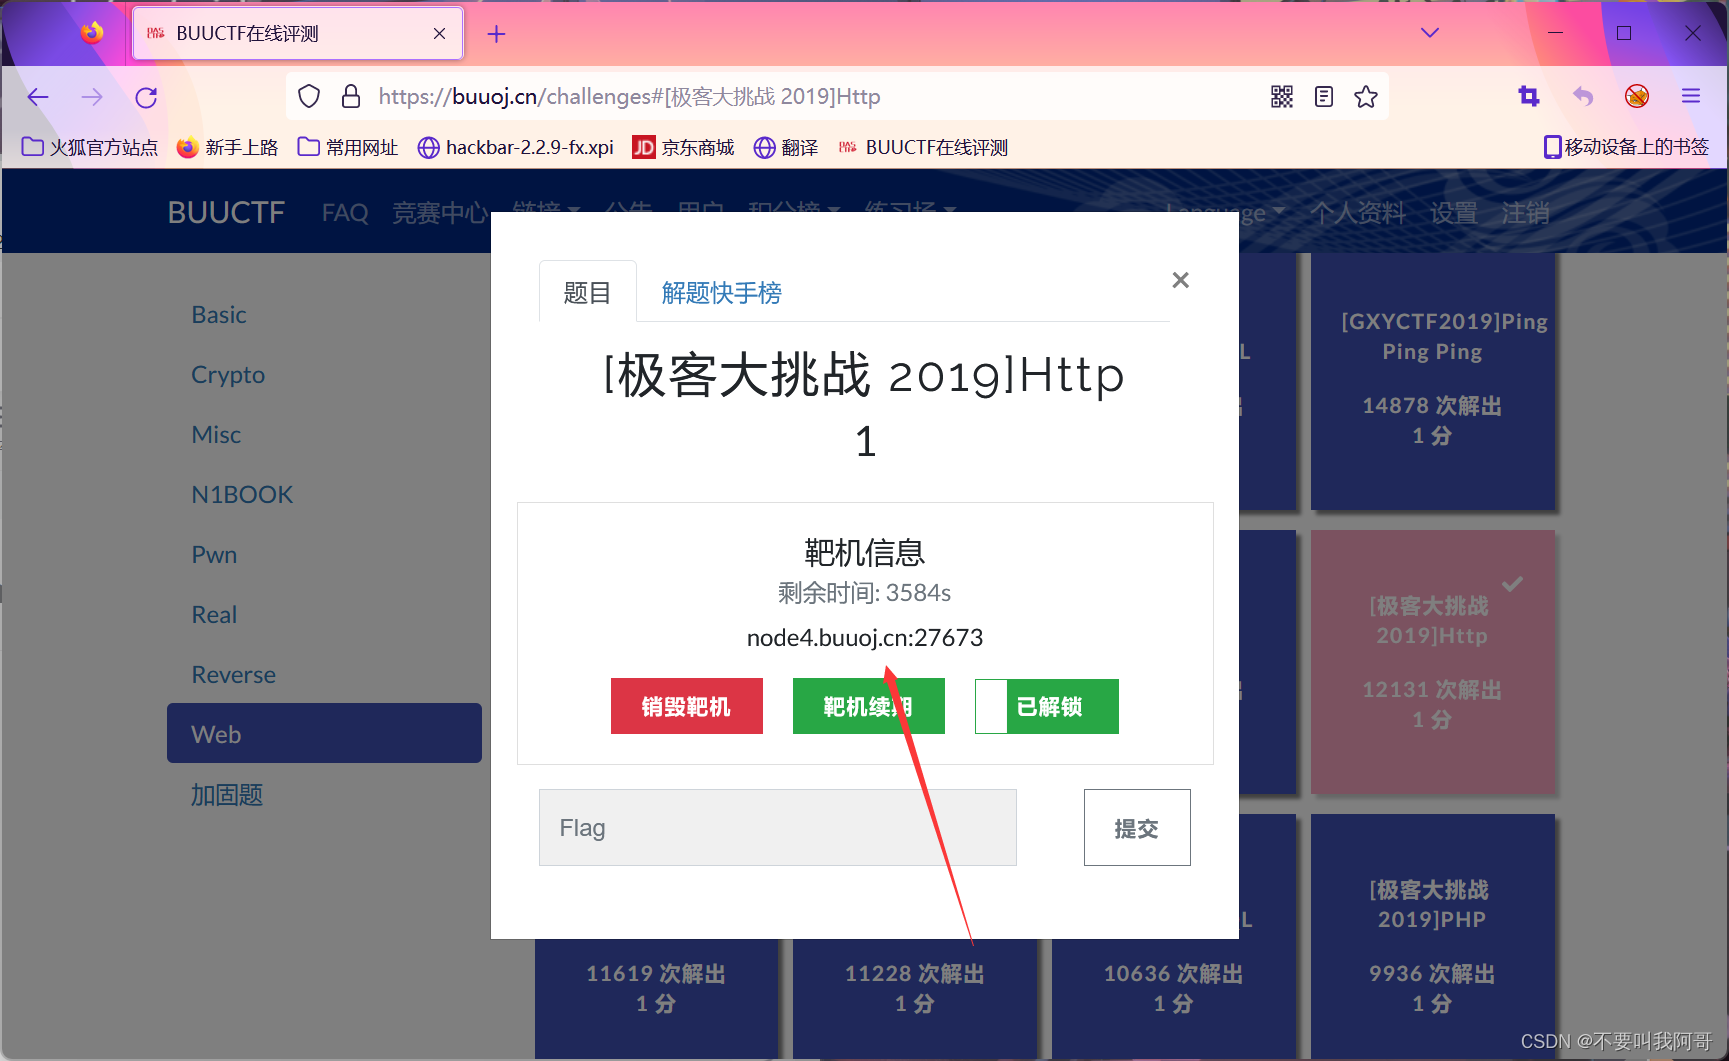Image resolution: width=1729 pixels, height=1061 pixels.
Task: Click the 销毁靶机 red button
Action: 686,706
